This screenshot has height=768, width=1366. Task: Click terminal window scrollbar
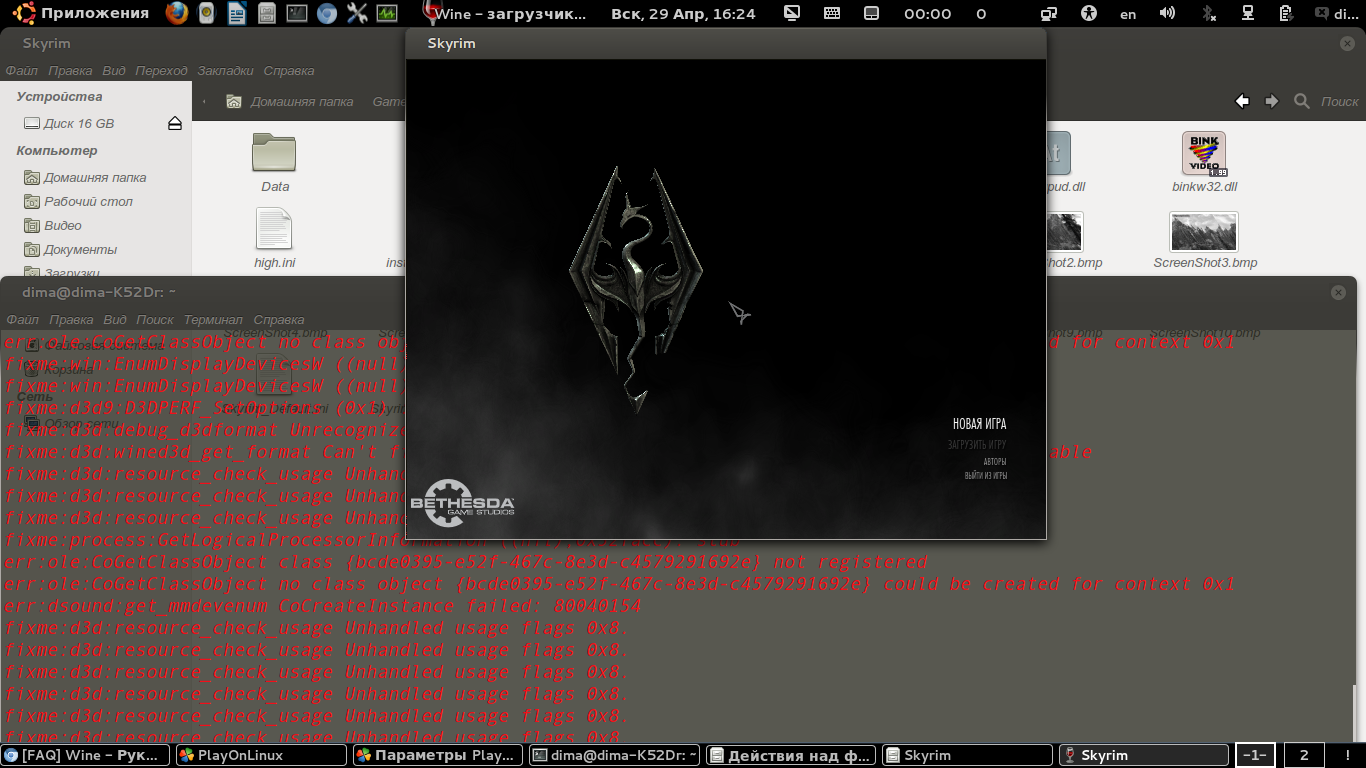point(1356,714)
